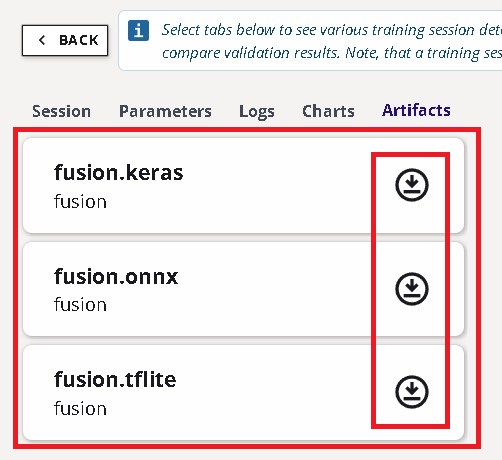Download the fusion.onnx artifact
The height and width of the screenshot is (460, 502).
click(x=412, y=289)
